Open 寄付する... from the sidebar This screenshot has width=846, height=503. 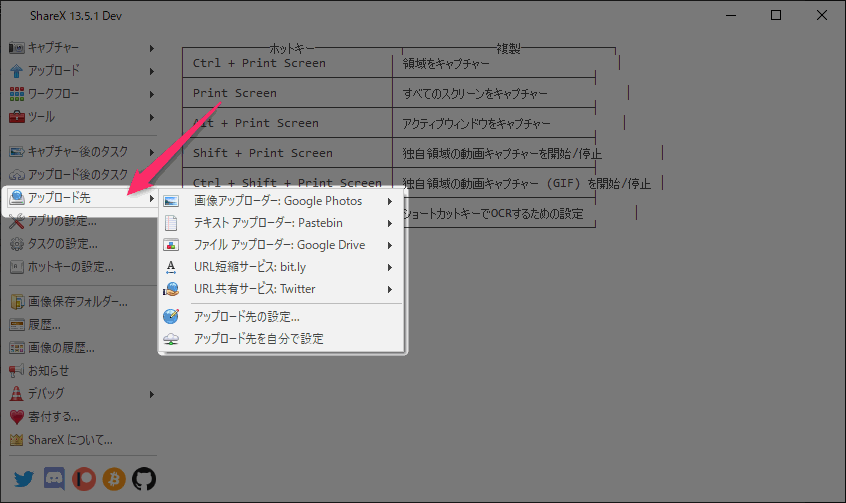click(x=53, y=417)
